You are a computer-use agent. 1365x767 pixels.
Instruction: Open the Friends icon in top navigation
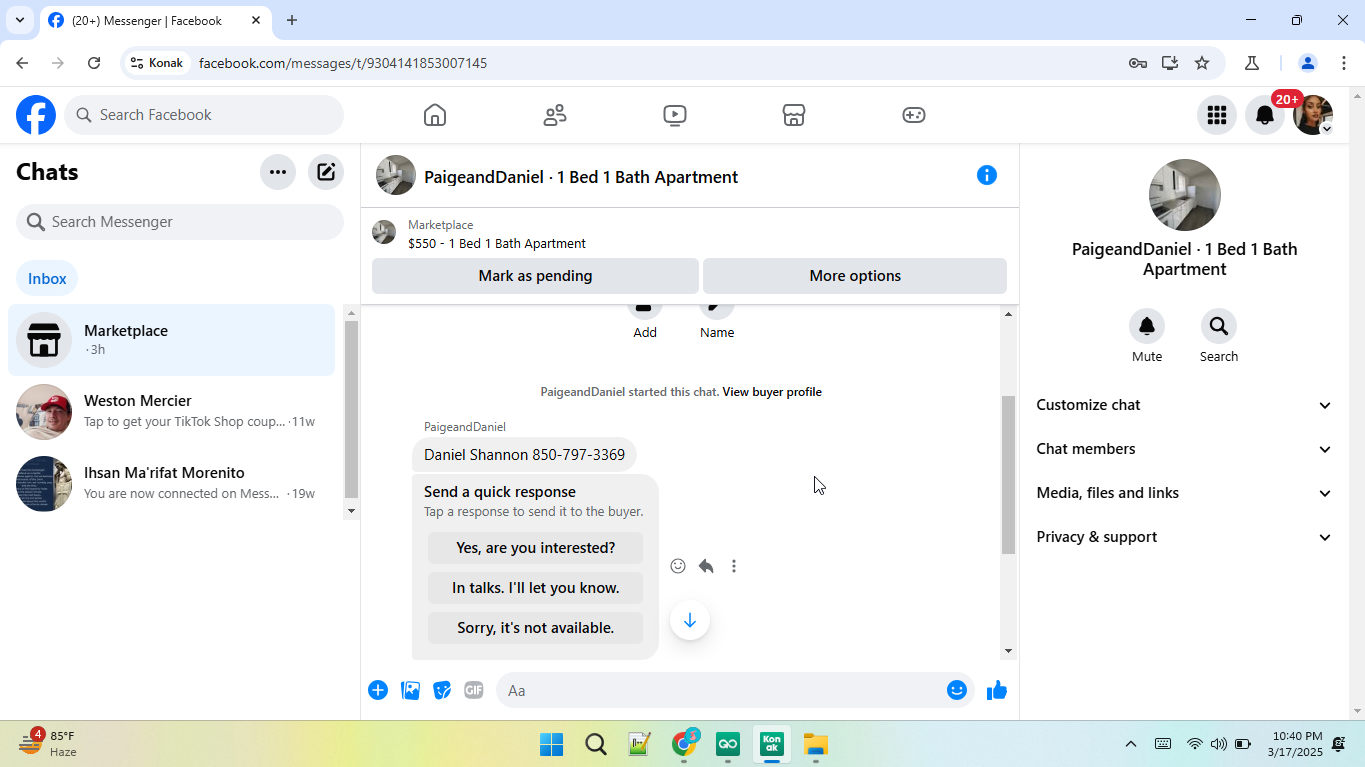click(x=555, y=115)
